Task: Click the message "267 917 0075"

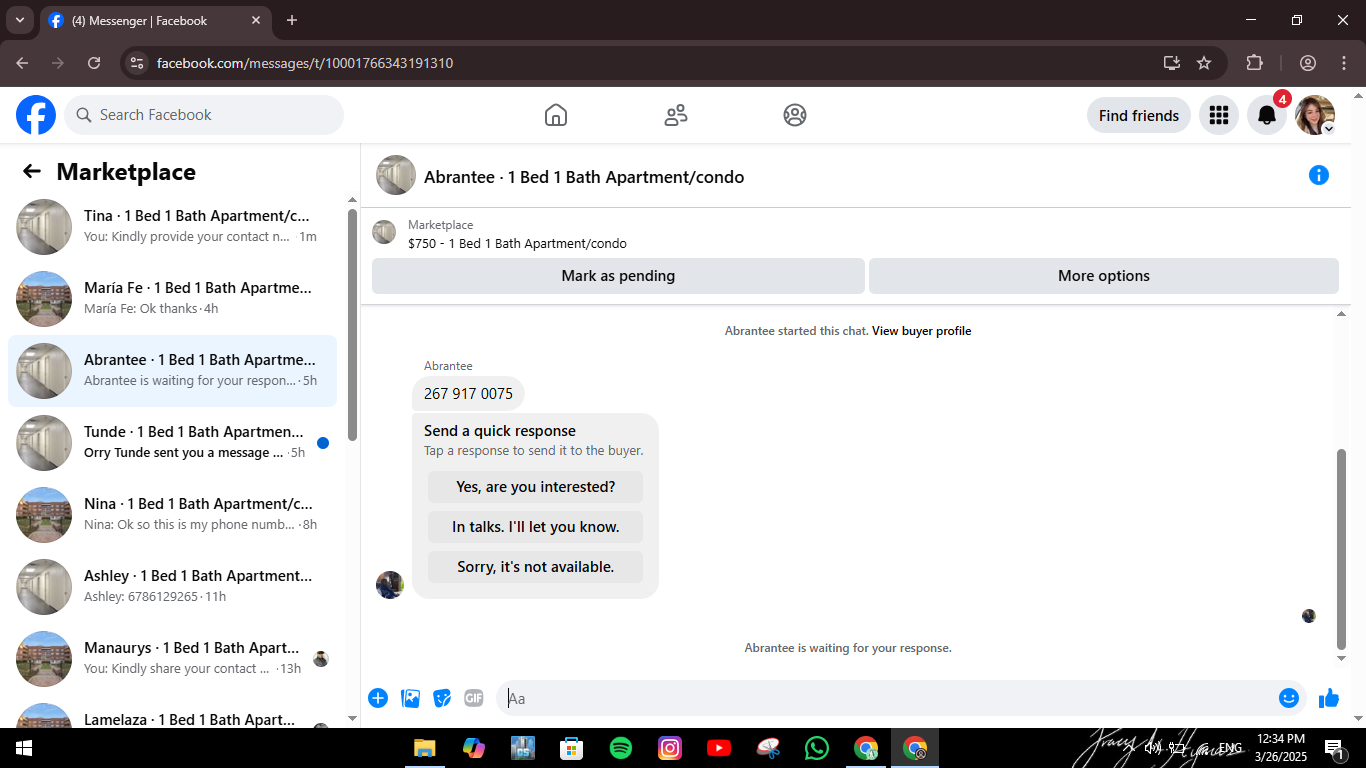Action: point(468,394)
